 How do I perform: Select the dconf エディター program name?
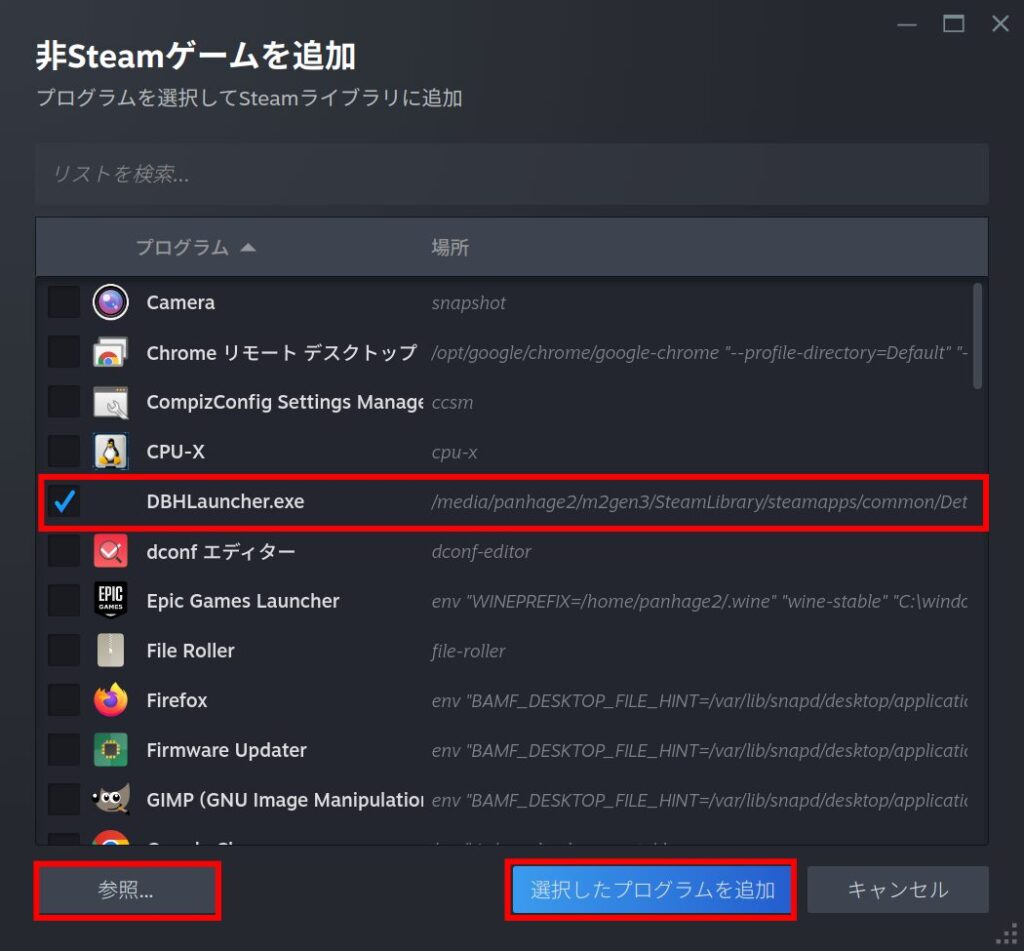(x=221, y=551)
